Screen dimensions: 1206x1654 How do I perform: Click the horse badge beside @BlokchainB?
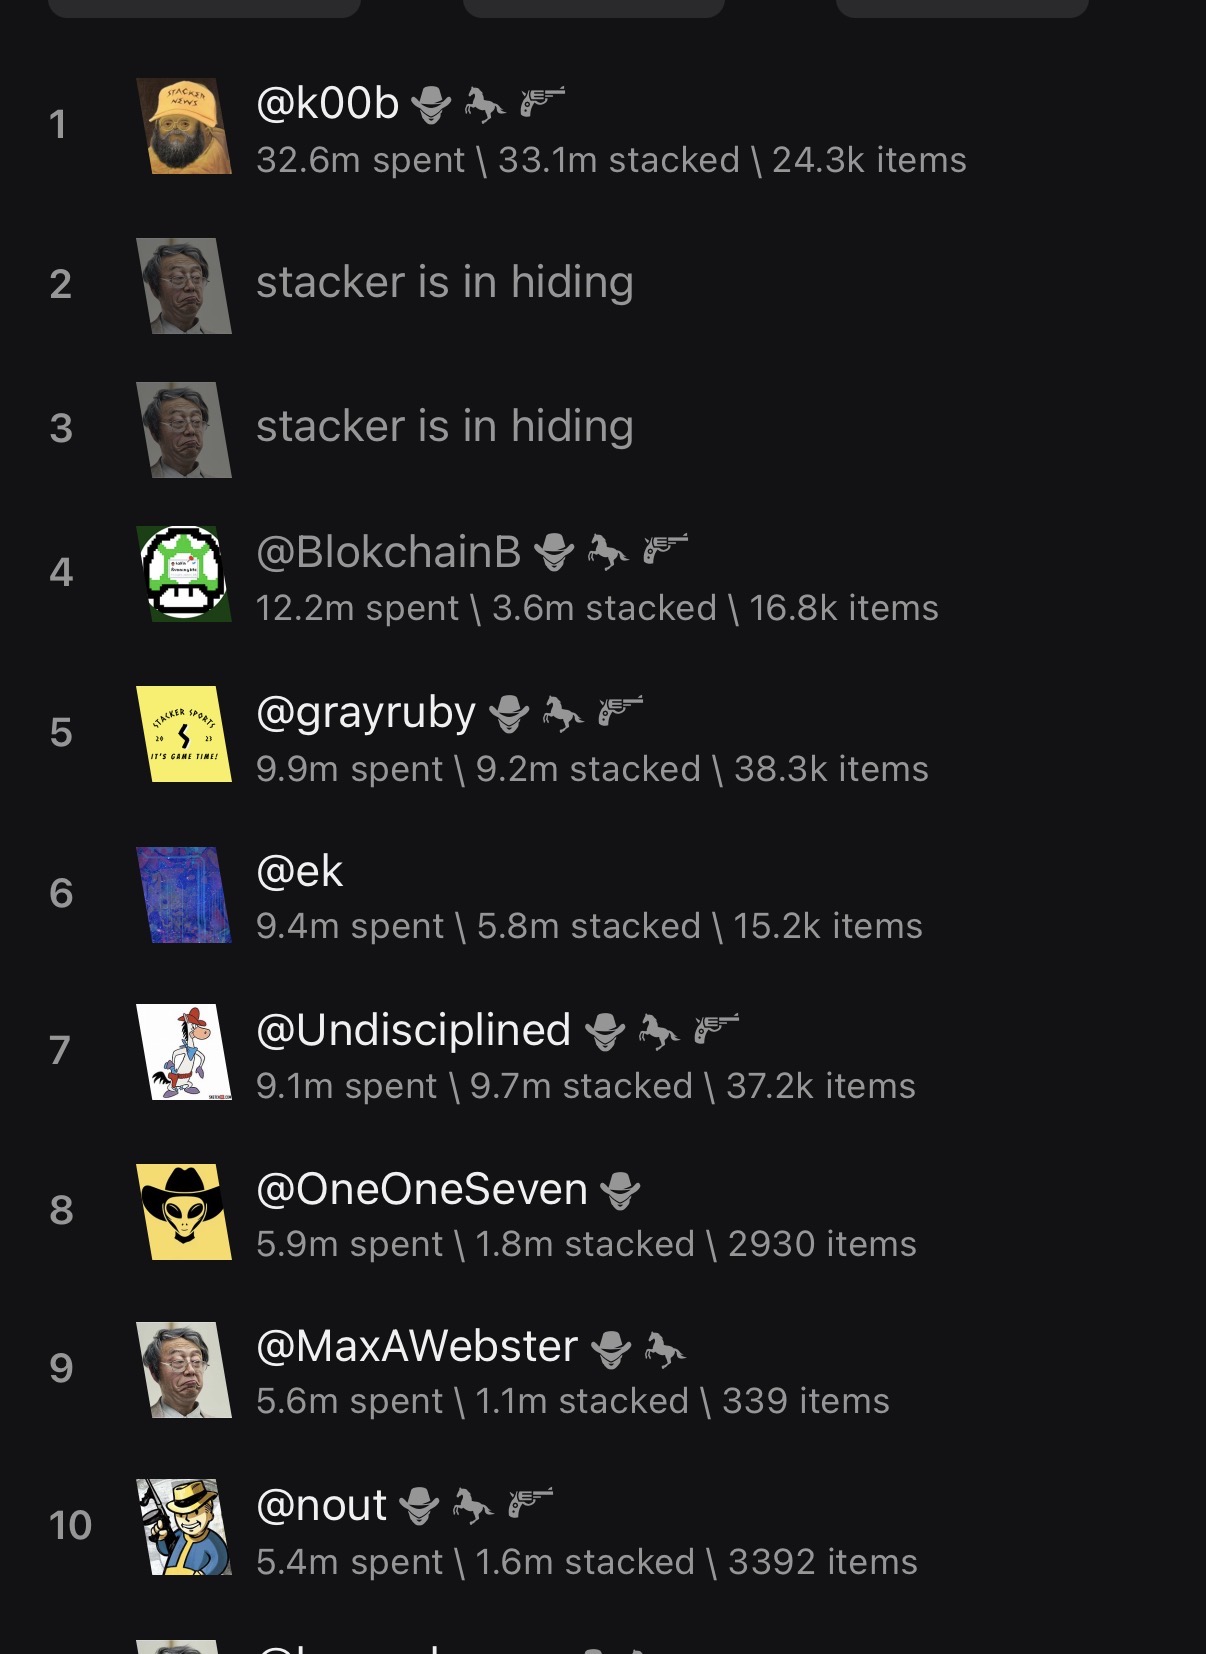pos(607,550)
